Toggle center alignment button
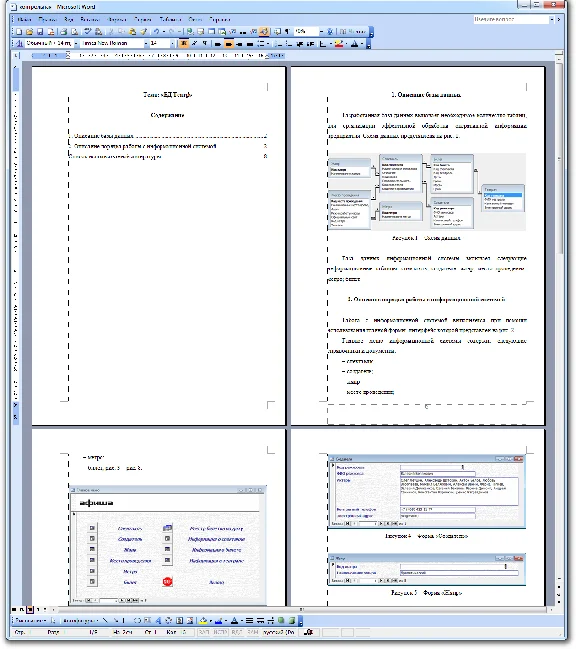The width and height of the screenshot is (576, 649). click(228, 43)
